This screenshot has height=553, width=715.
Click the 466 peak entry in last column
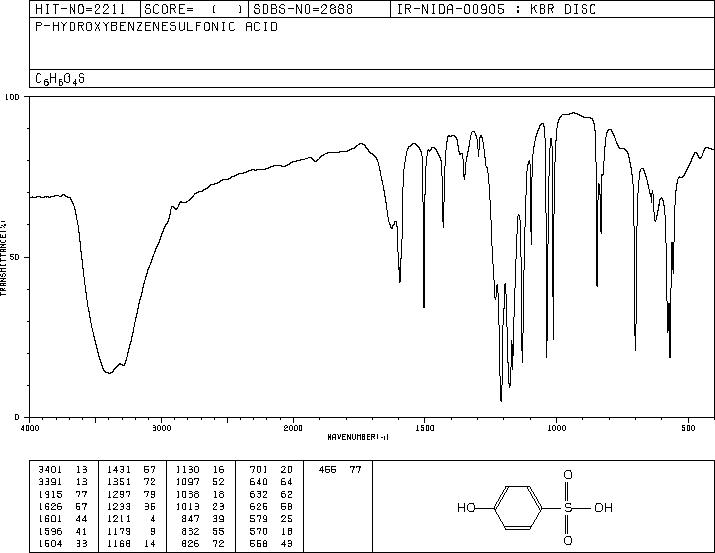point(340,470)
